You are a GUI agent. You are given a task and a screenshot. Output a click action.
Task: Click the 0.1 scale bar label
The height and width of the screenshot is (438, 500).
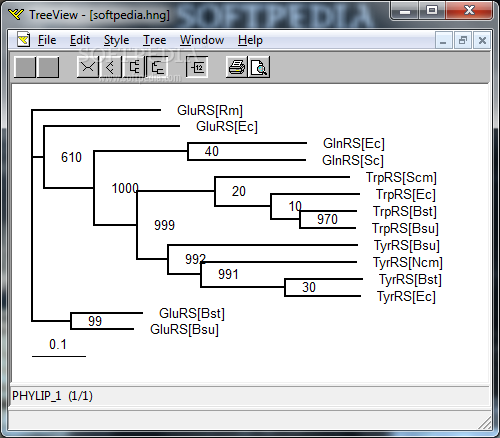coord(58,345)
